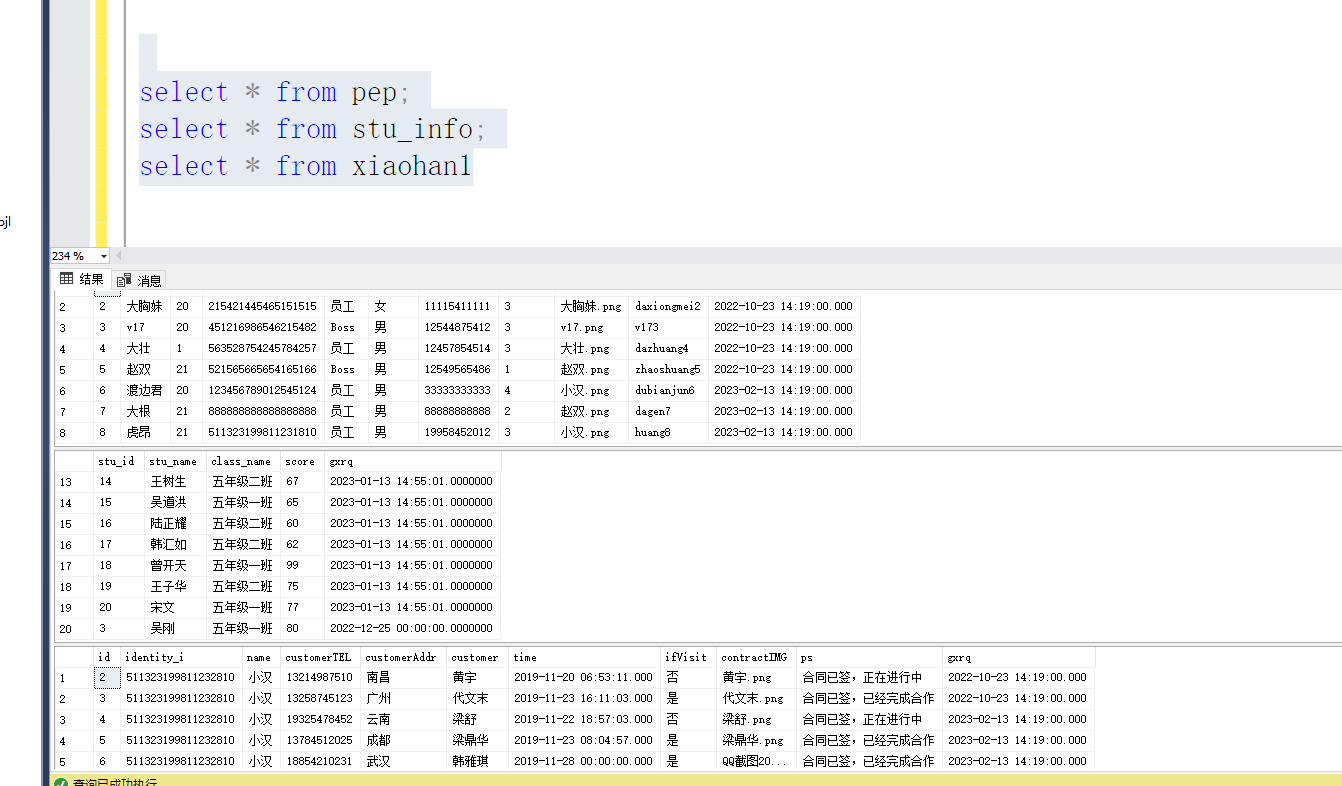Viewport: 1342px width, 786px height.
Task: Click cell 888888888888888888
Action: coord(263,411)
